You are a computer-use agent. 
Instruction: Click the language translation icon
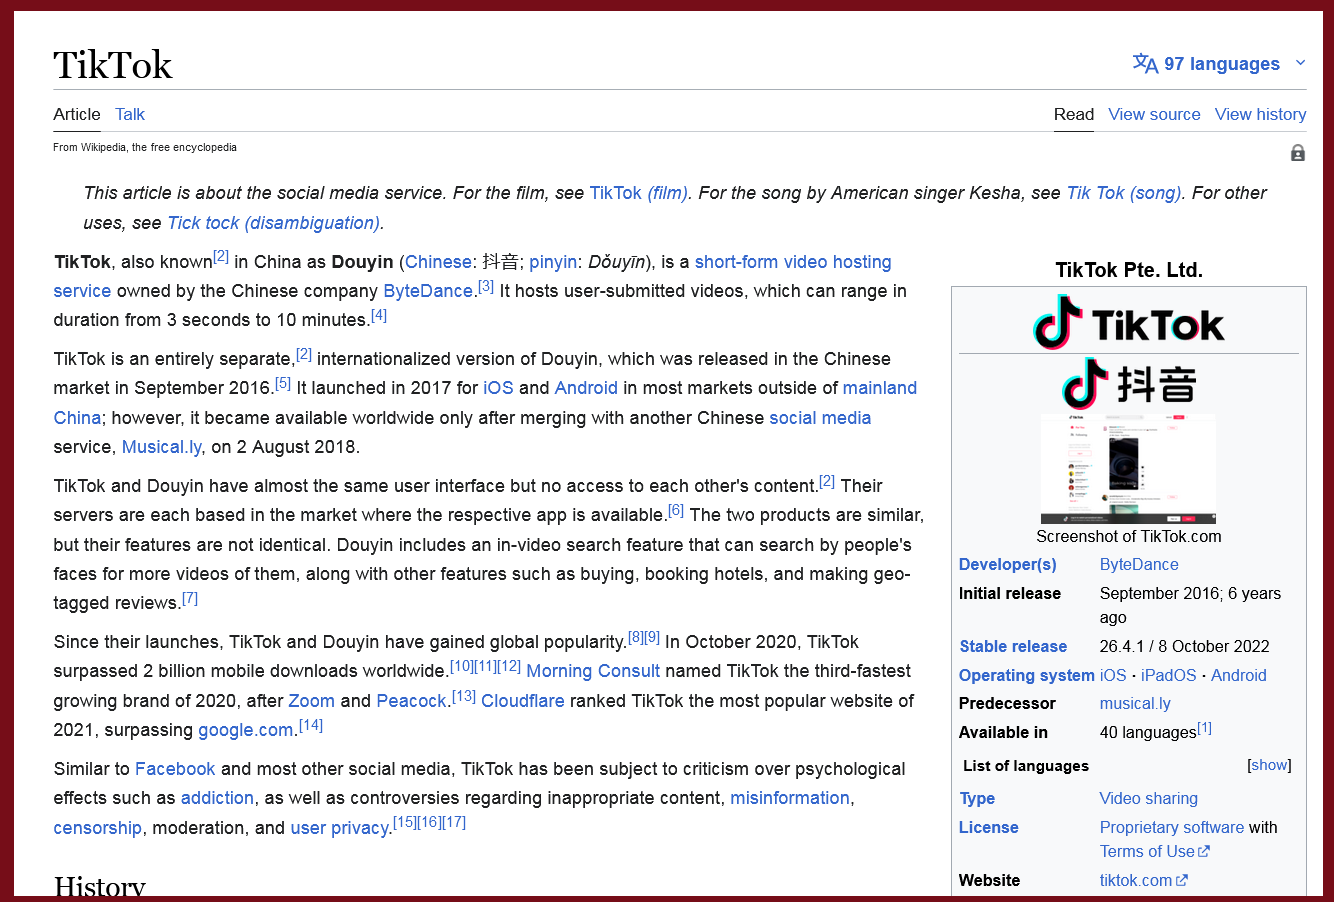(1145, 64)
